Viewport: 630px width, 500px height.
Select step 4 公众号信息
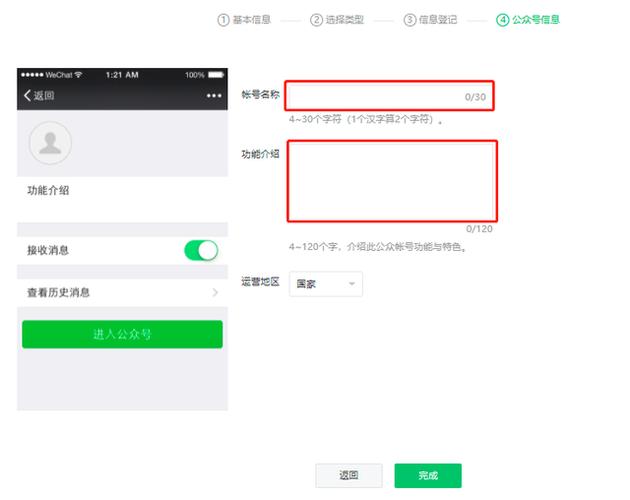pos(528,20)
